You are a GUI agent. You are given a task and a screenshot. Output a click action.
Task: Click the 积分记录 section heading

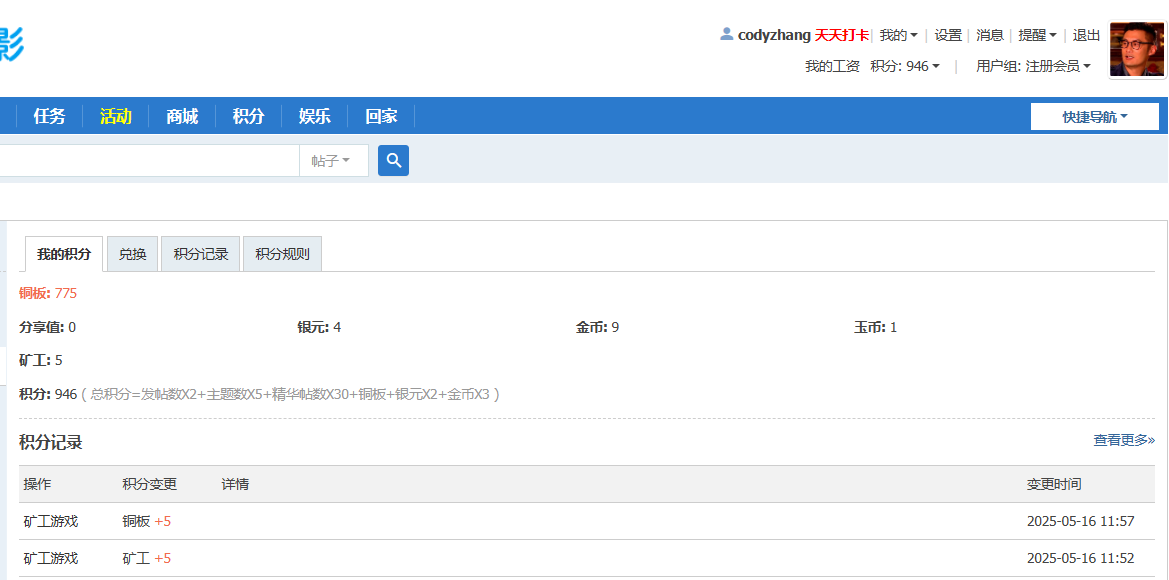(51, 442)
